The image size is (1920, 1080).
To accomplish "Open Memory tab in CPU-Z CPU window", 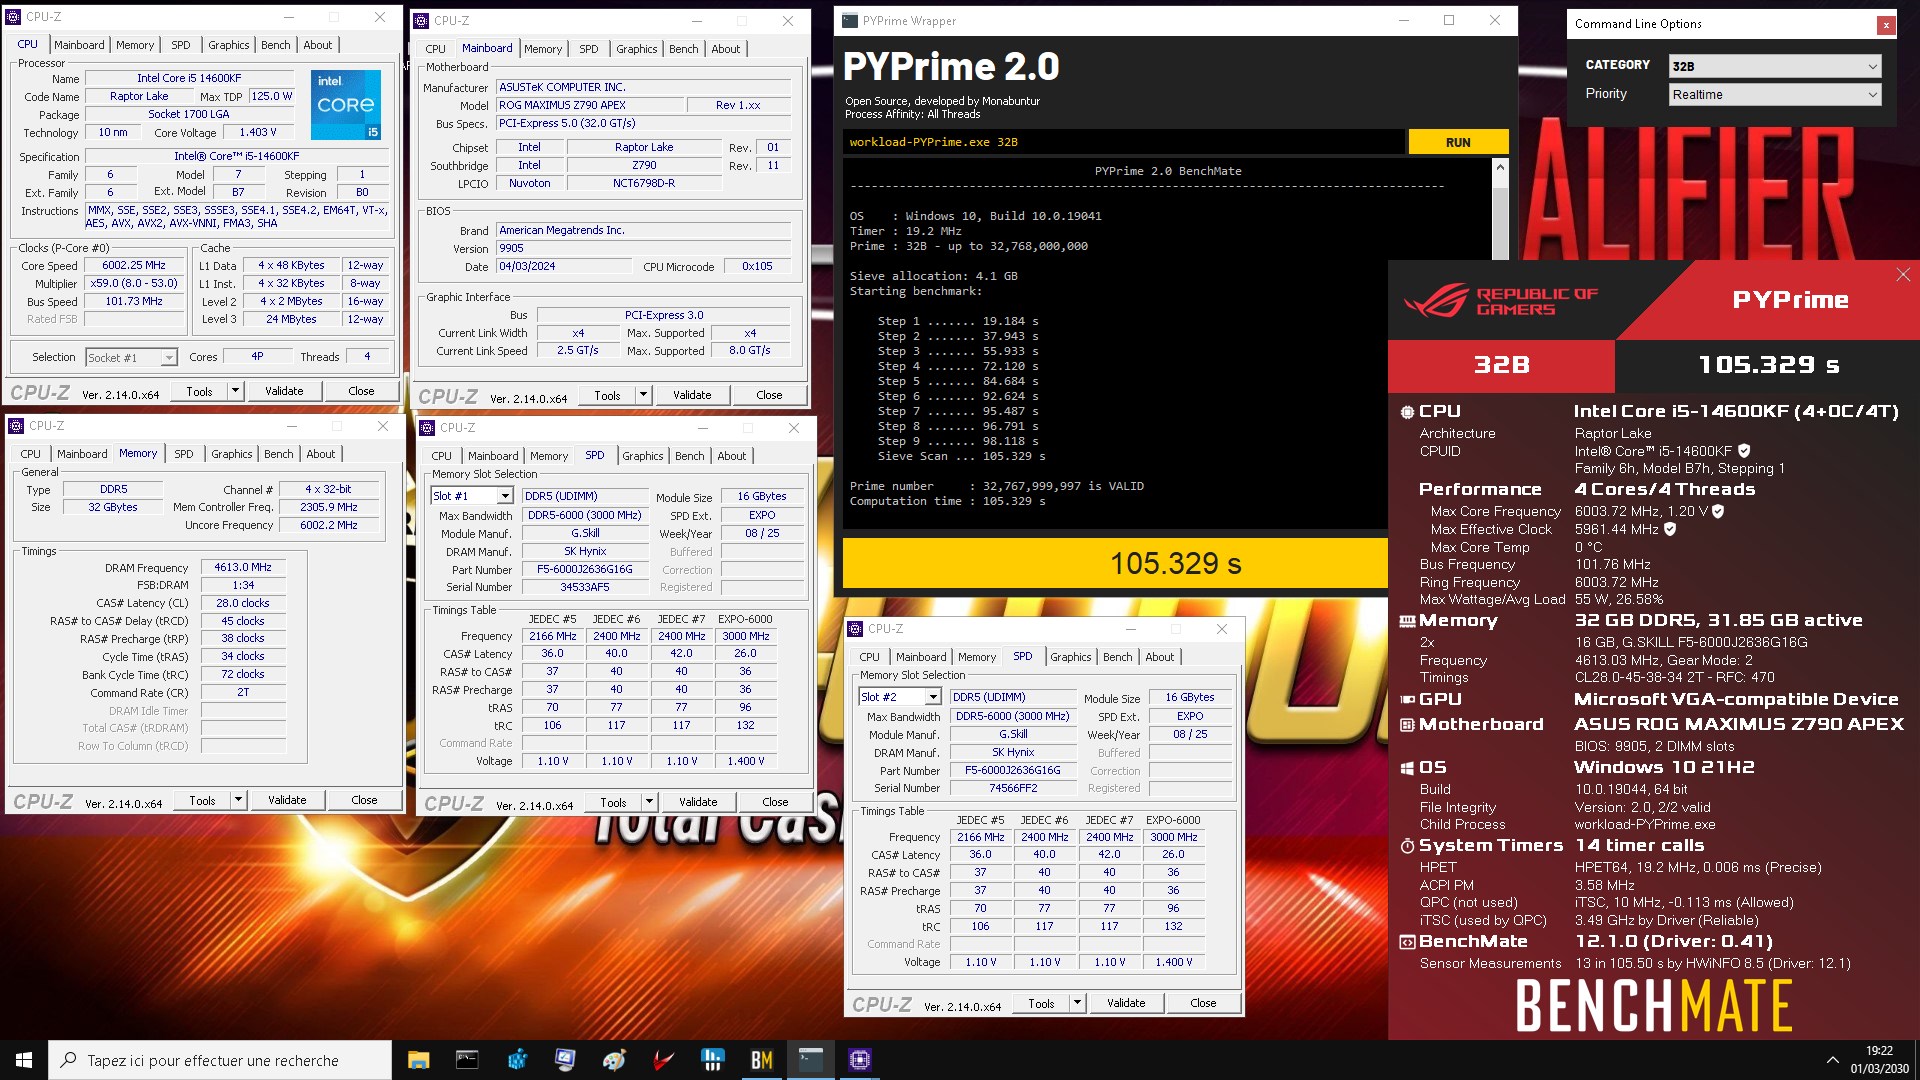I will point(135,45).
